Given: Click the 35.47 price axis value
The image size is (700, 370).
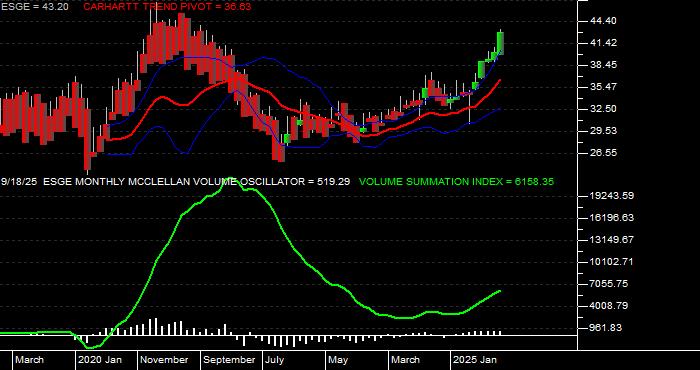Looking at the screenshot, I should [x=603, y=87].
